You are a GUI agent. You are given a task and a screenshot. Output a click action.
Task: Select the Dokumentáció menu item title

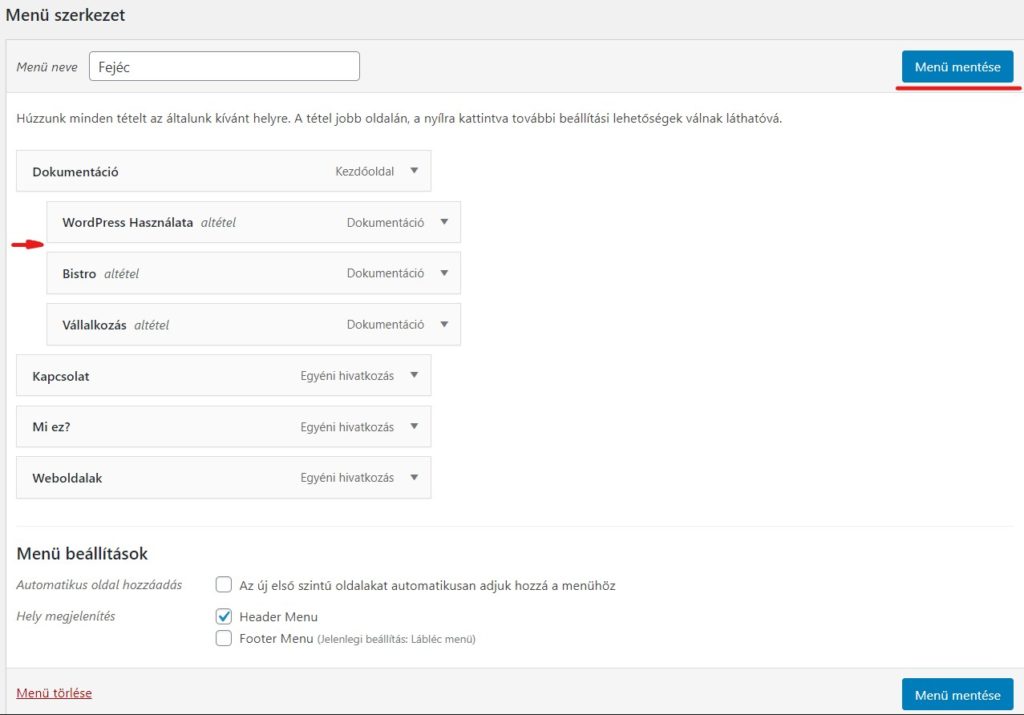tap(75, 172)
